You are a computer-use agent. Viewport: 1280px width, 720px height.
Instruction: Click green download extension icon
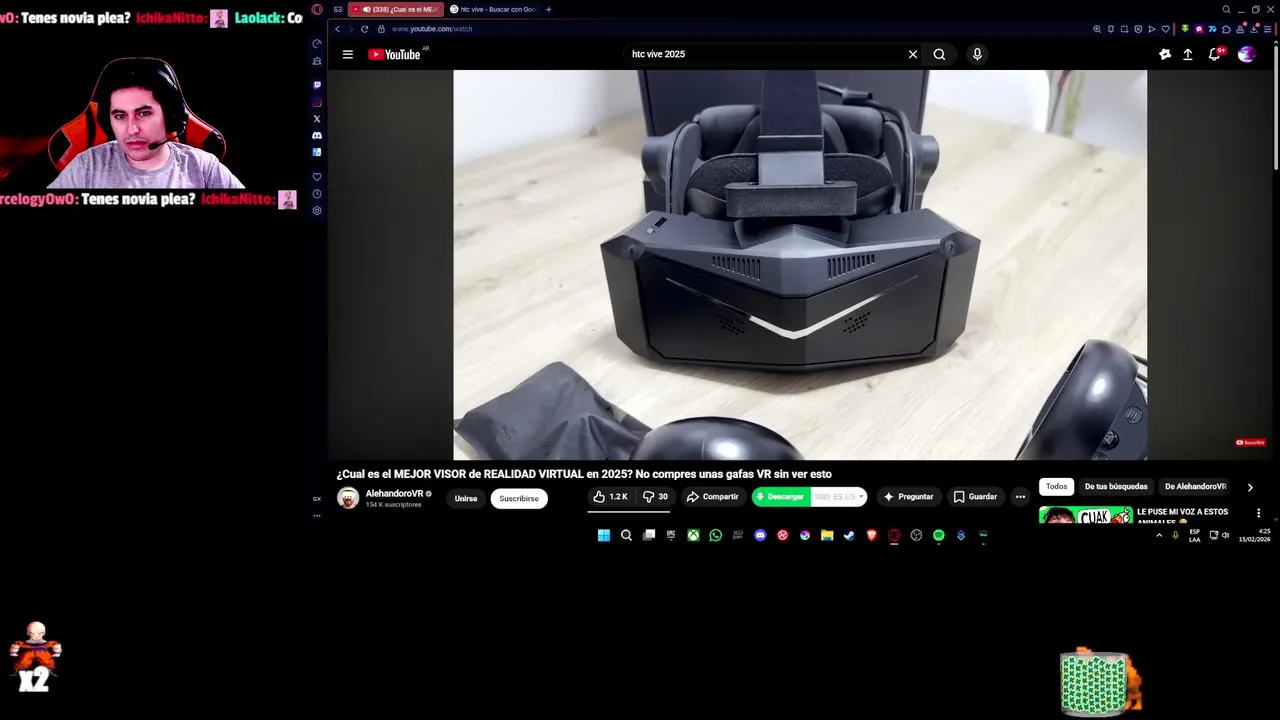pos(1185,29)
